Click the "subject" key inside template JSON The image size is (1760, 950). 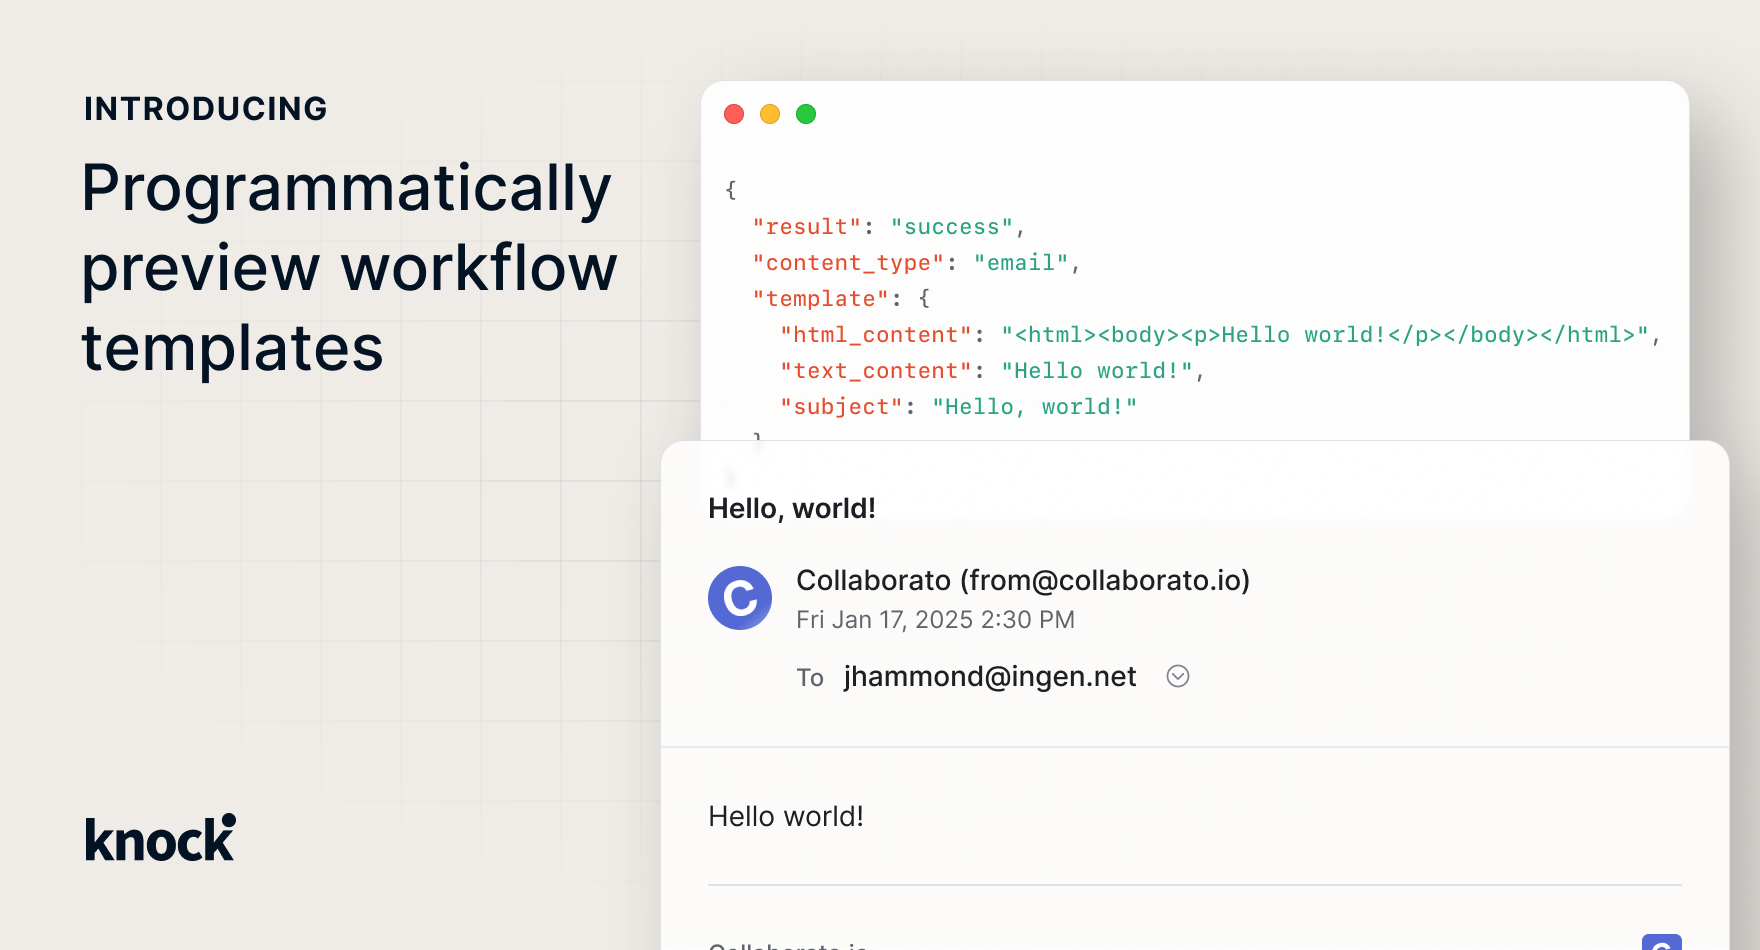pos(841,406)
